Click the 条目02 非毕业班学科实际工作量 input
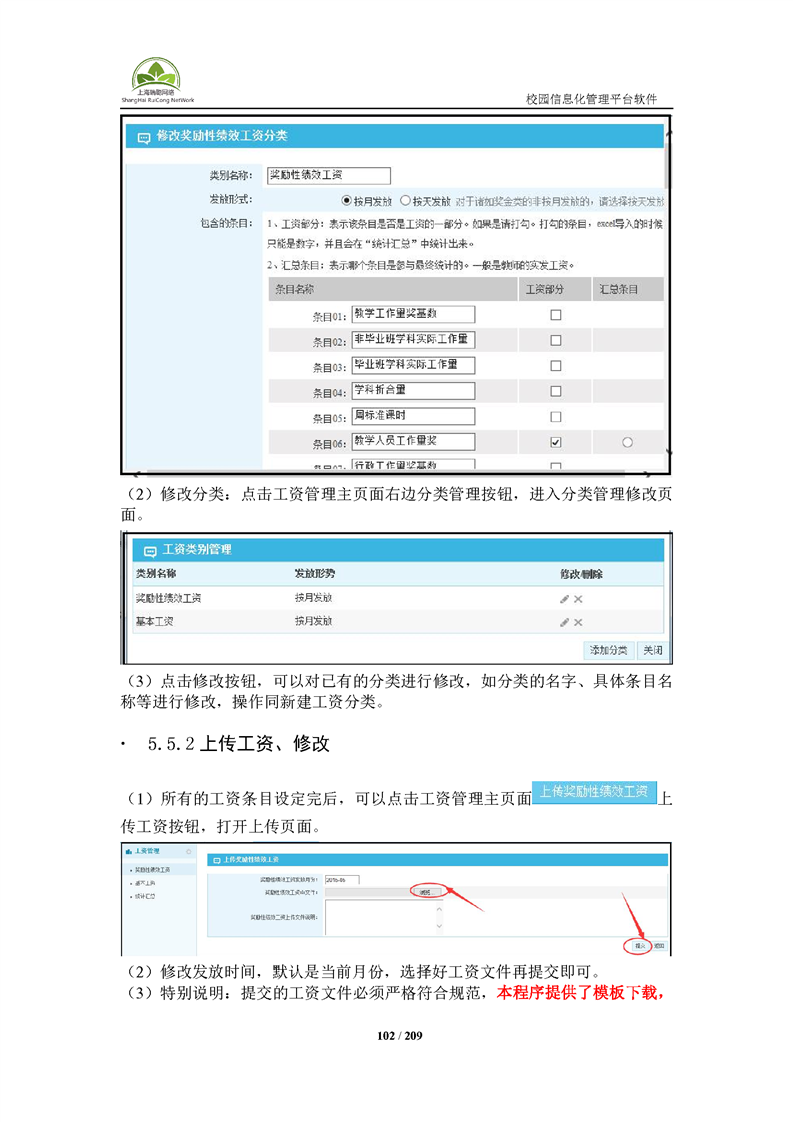This screenshot has height=1122, width=793. [x=414, y=340]
